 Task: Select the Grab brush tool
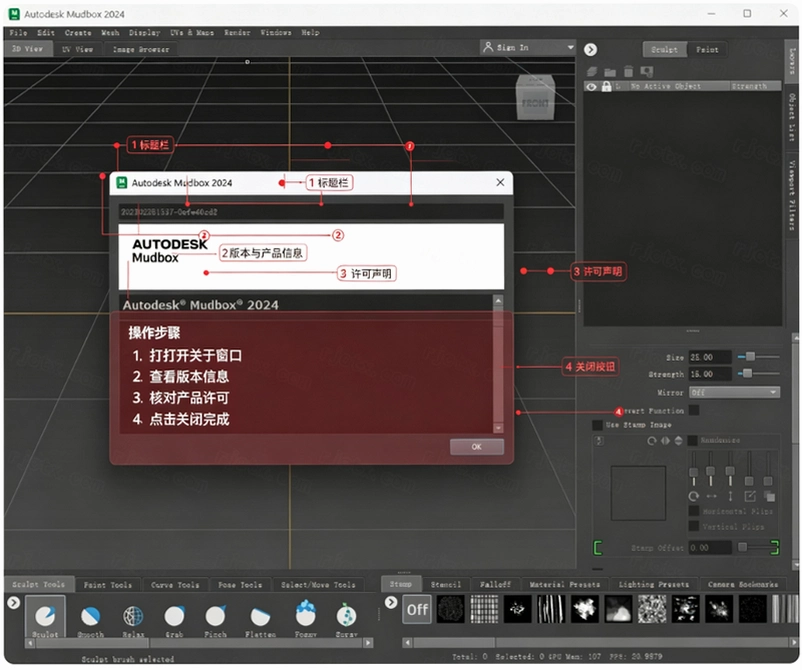coord(174,616)
